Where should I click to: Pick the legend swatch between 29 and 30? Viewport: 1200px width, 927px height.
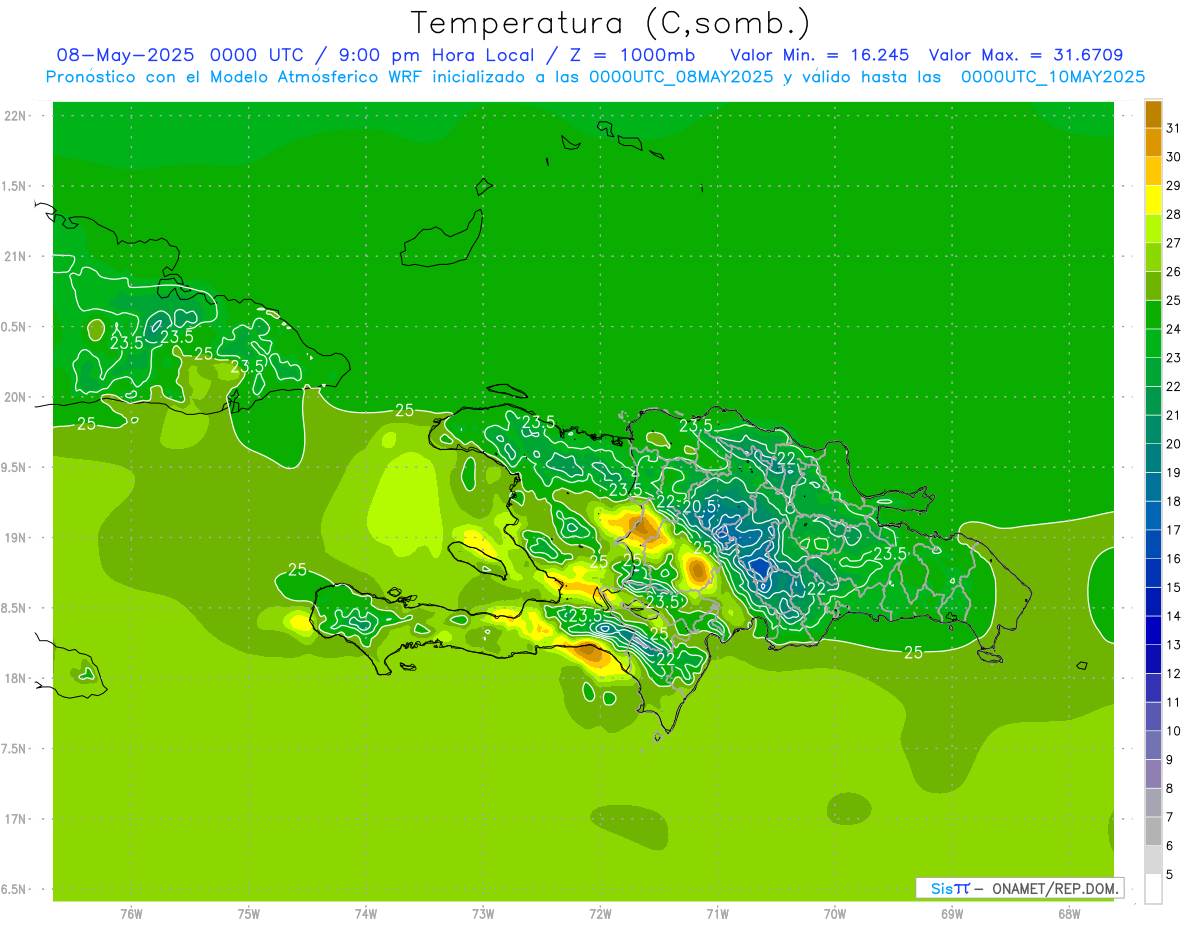(x=1153, y=172)
